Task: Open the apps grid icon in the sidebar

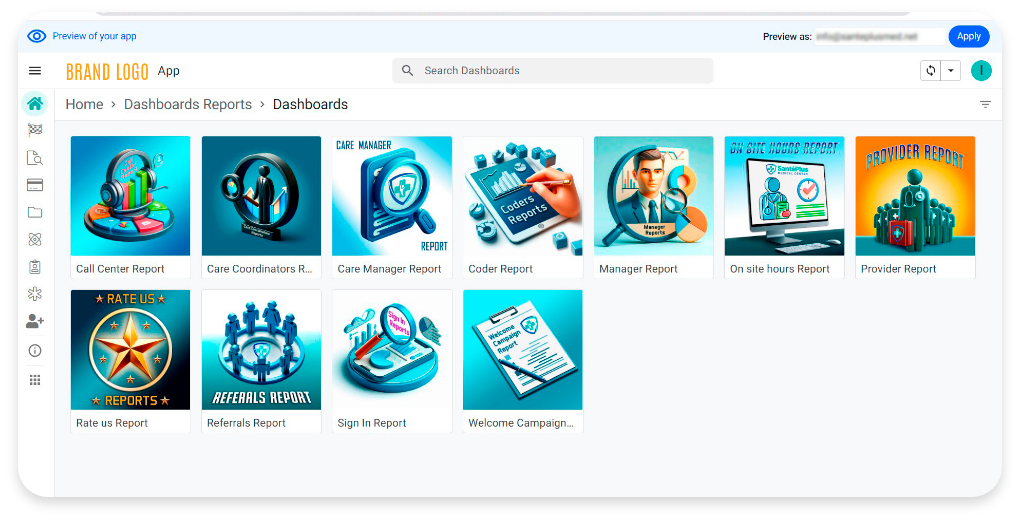Action: [x=35, y=380]
